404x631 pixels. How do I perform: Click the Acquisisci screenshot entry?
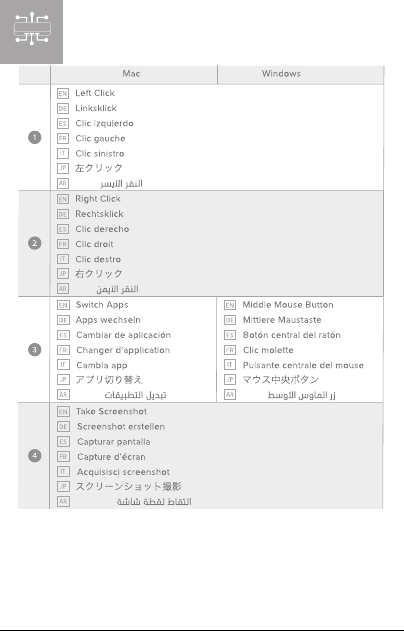click(124, 472)
